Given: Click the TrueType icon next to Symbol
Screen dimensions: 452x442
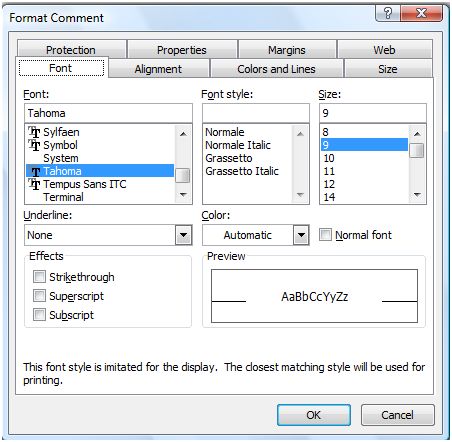Looking at the screenshot, I should pyautogui.click(x=34, y=145).
